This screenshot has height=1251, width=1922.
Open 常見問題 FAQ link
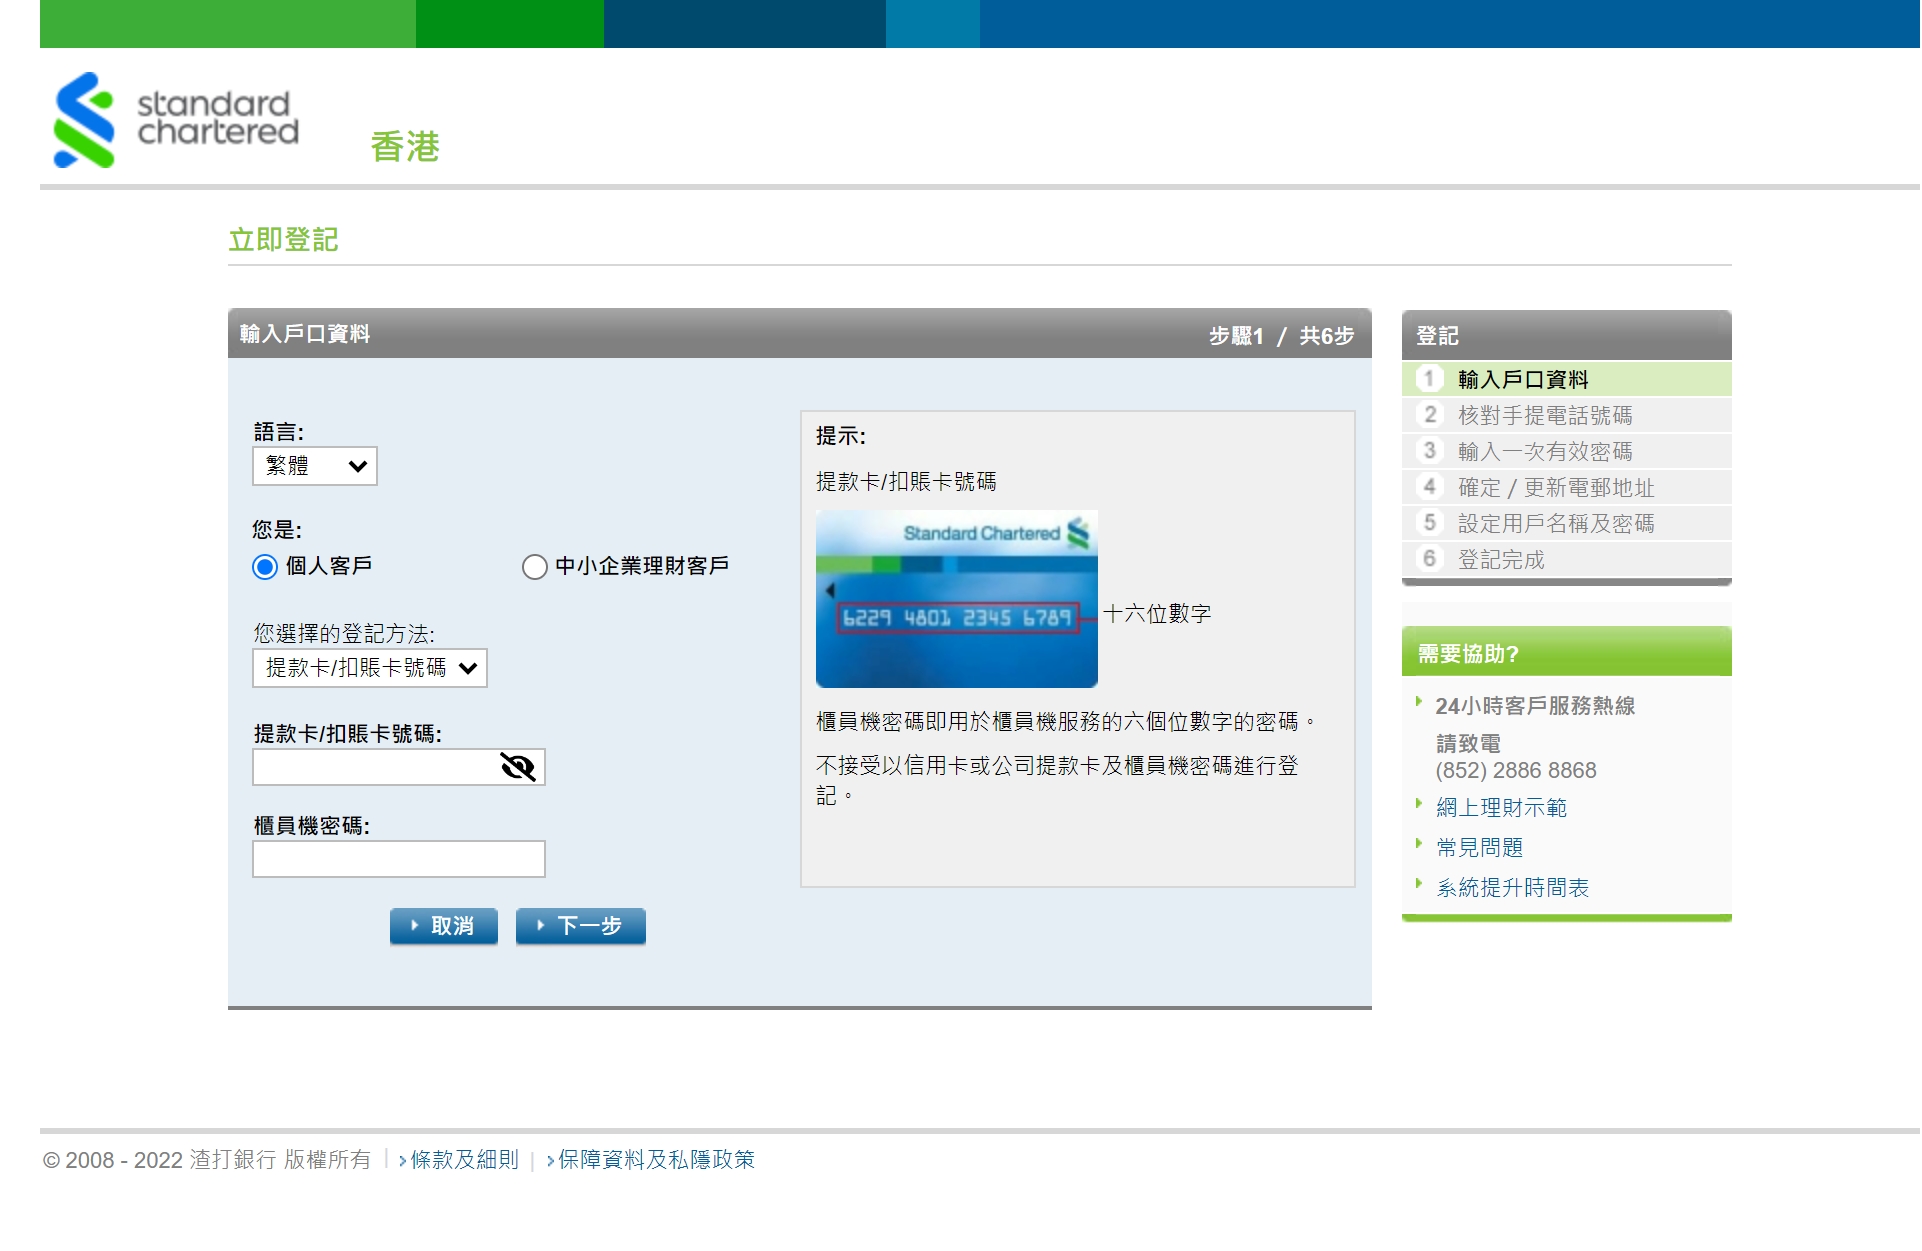pos(1479,848)
